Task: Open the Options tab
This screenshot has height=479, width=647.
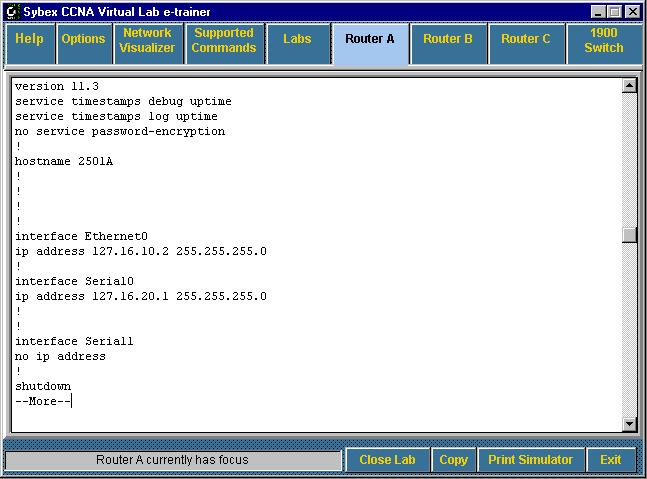Action: point(84,43)
